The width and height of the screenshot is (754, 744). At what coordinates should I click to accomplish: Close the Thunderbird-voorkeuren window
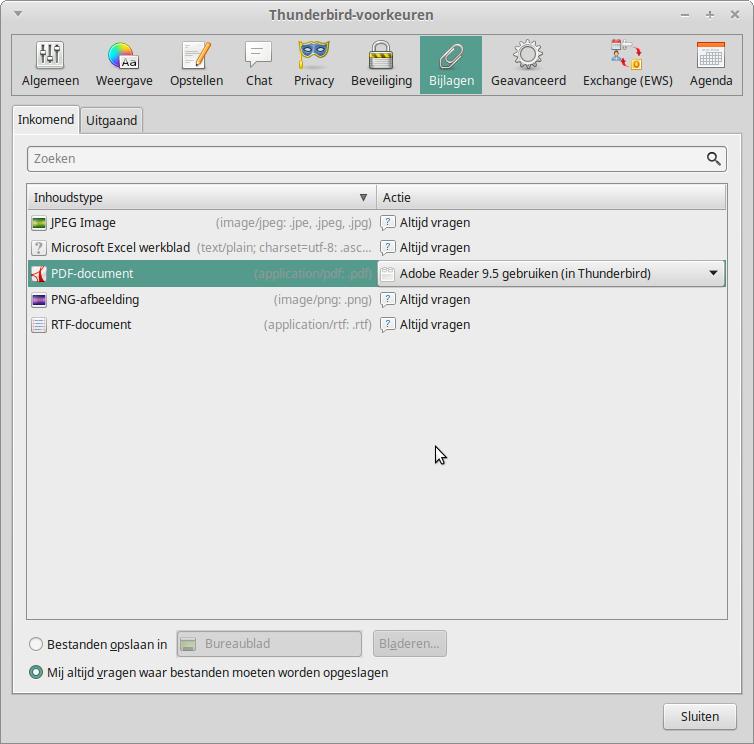tap(735, 15)
